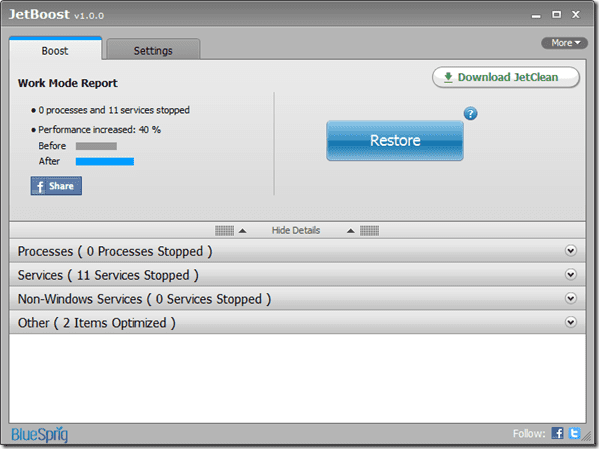Screen dimensions: 599x449
Task: Maximize the JetBoost window
Action: point(557,15)
